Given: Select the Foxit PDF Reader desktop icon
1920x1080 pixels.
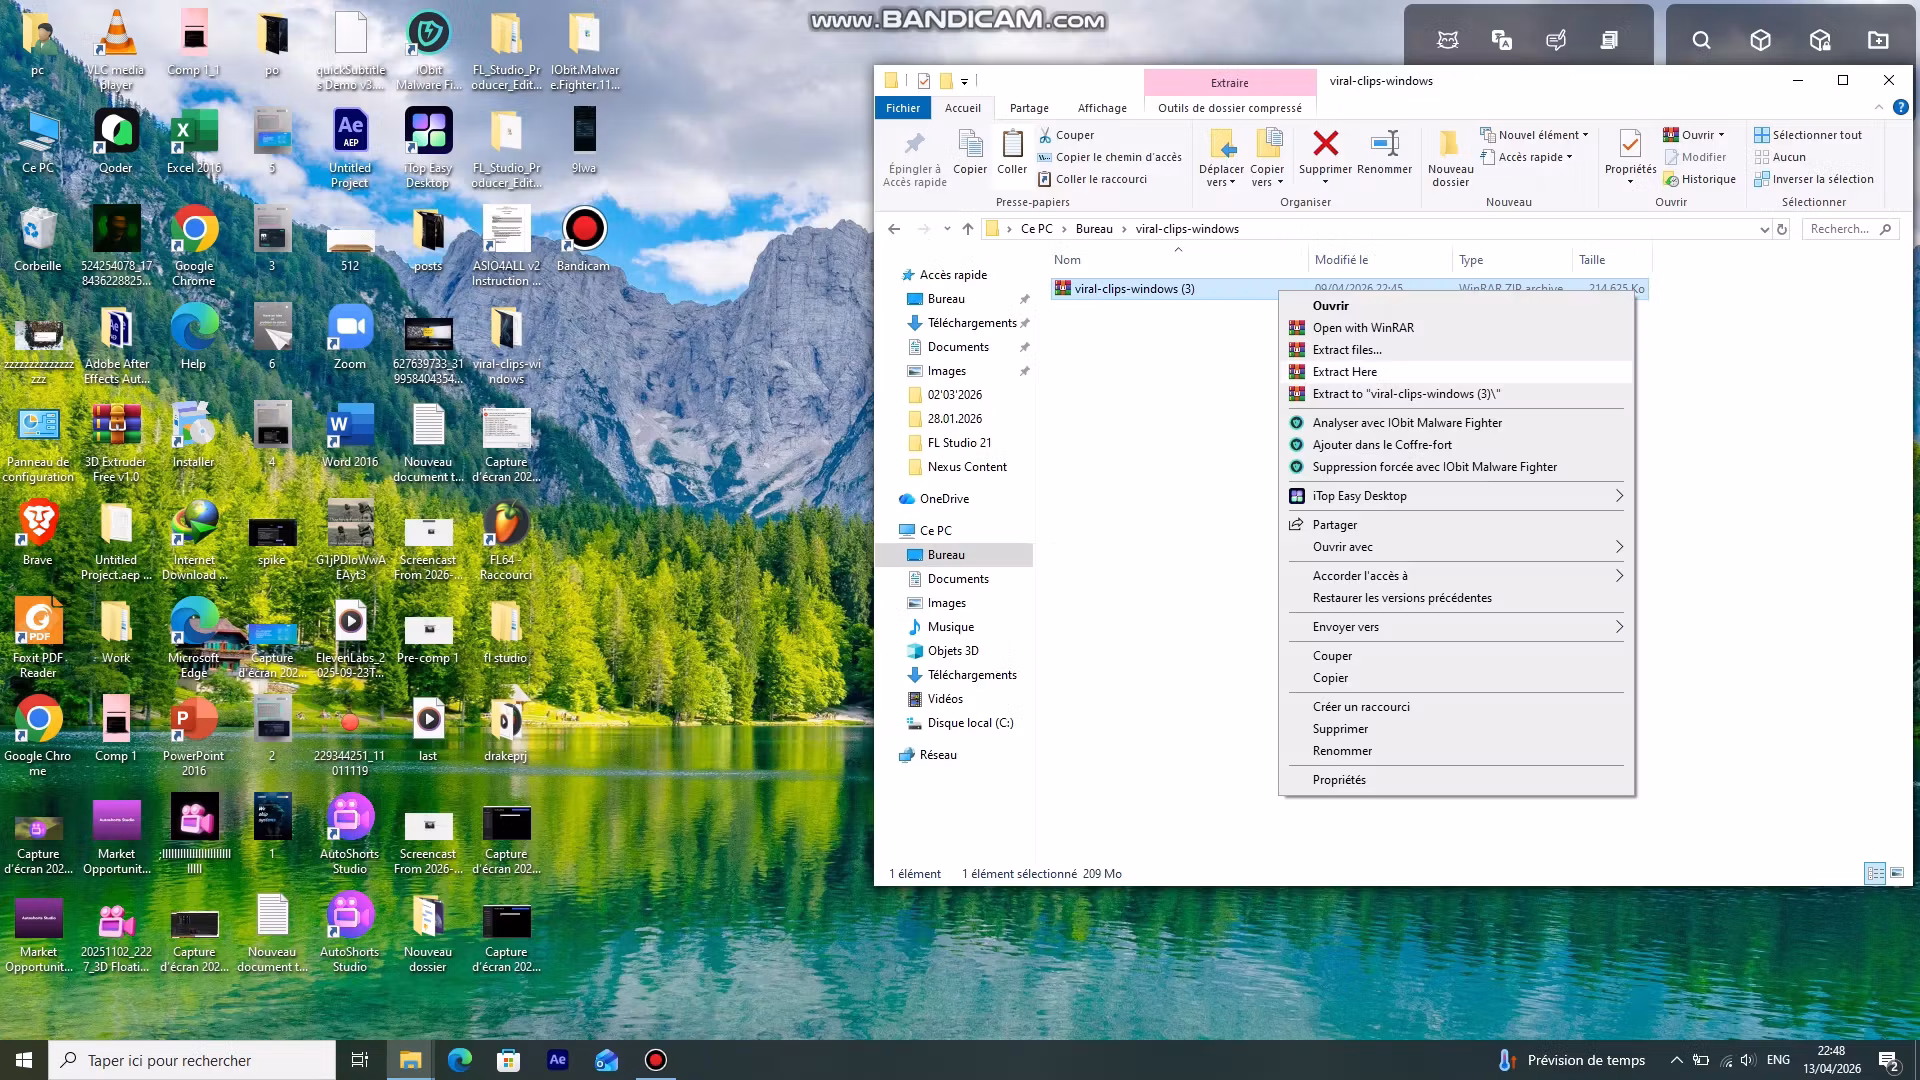Looking at the screenshot, I should pos(38,637).
